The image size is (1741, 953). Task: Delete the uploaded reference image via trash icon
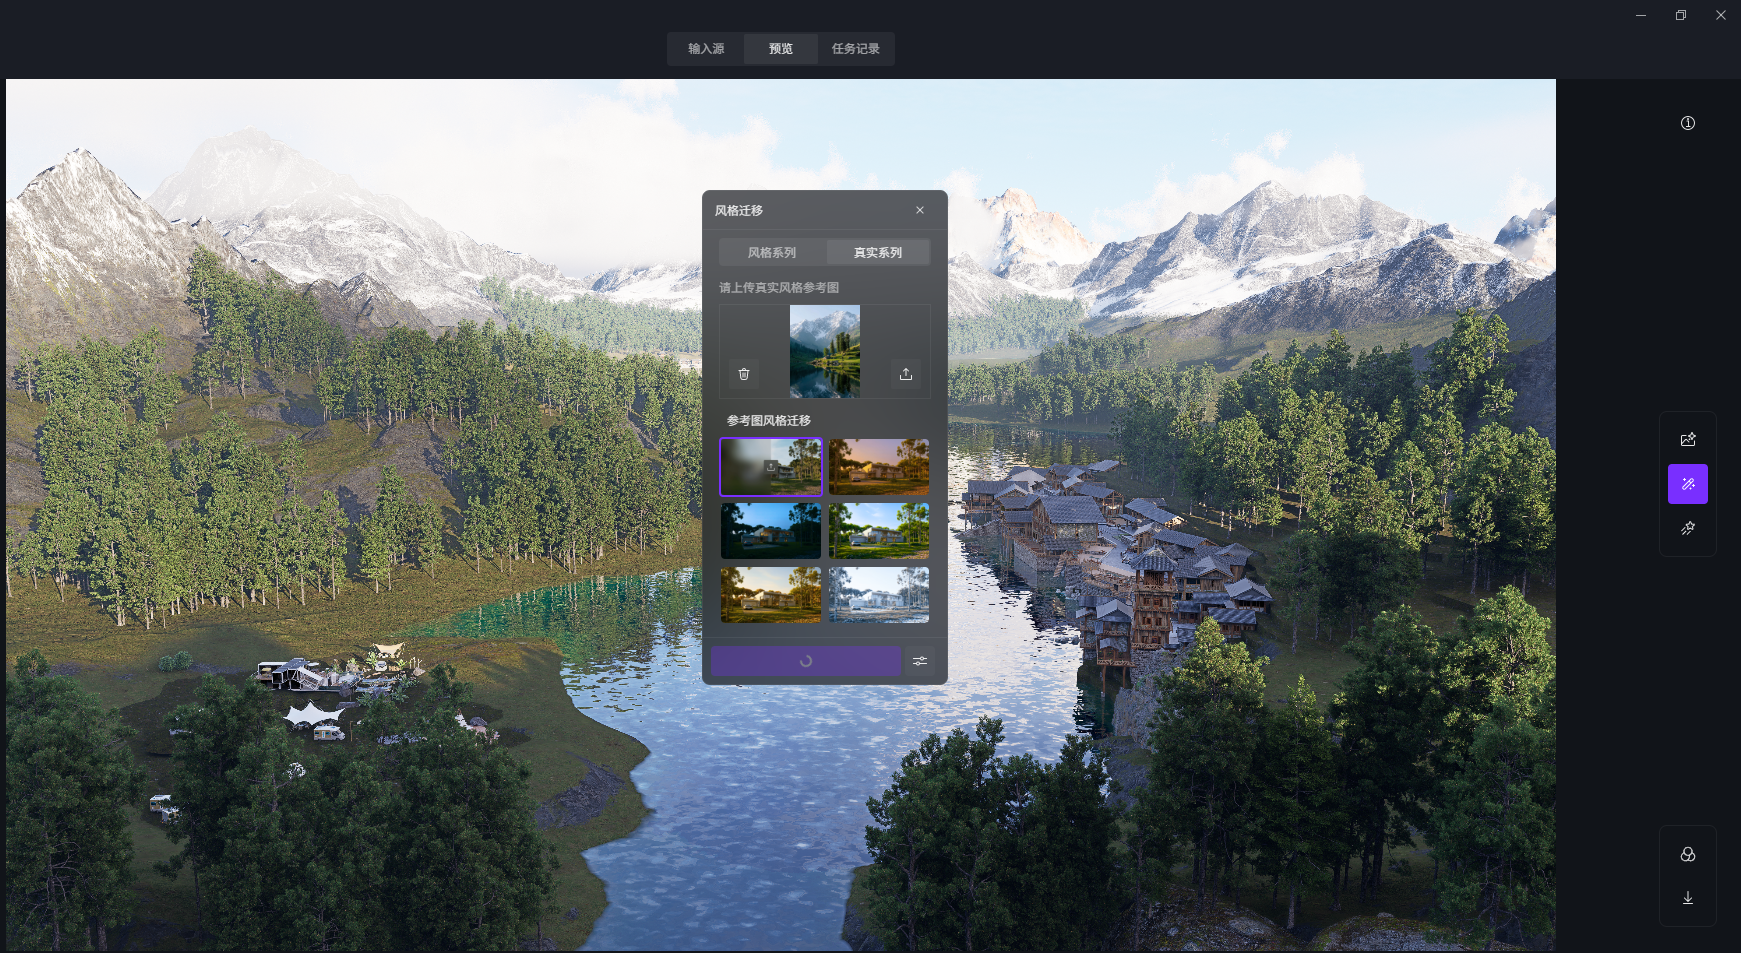[744, 374]
